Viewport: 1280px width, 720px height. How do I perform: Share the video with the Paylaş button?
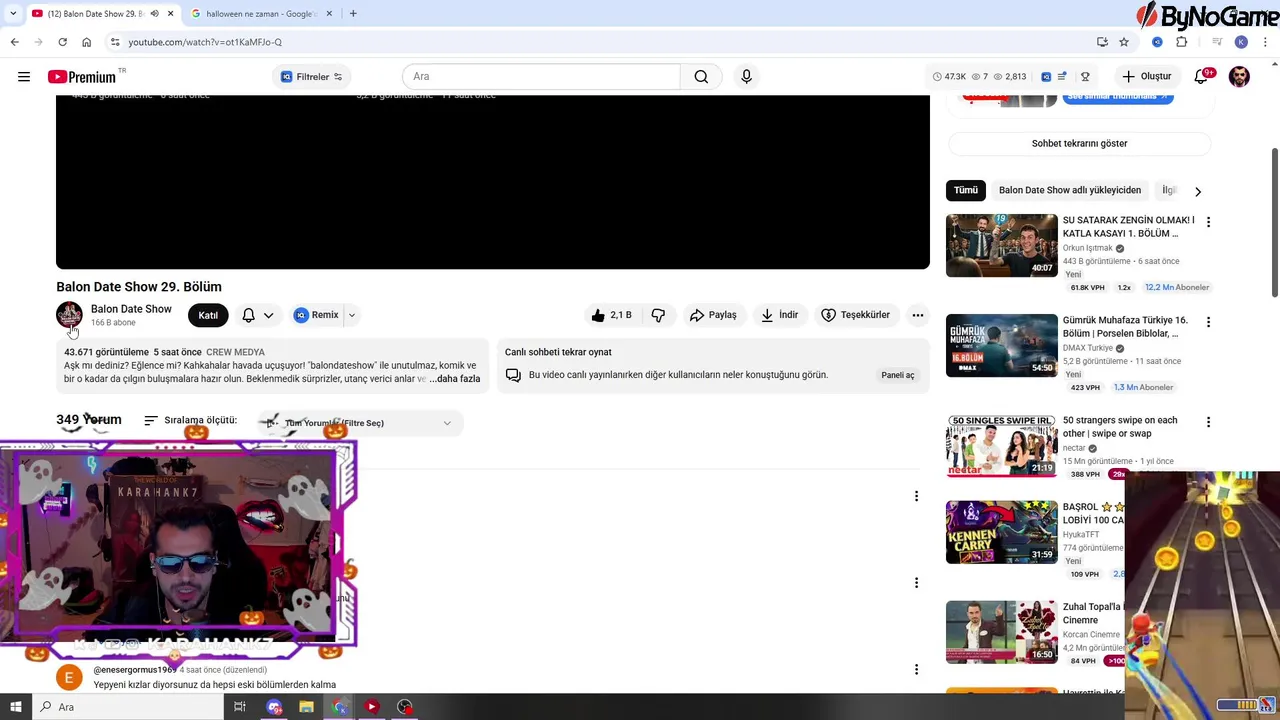coord(713,315)
